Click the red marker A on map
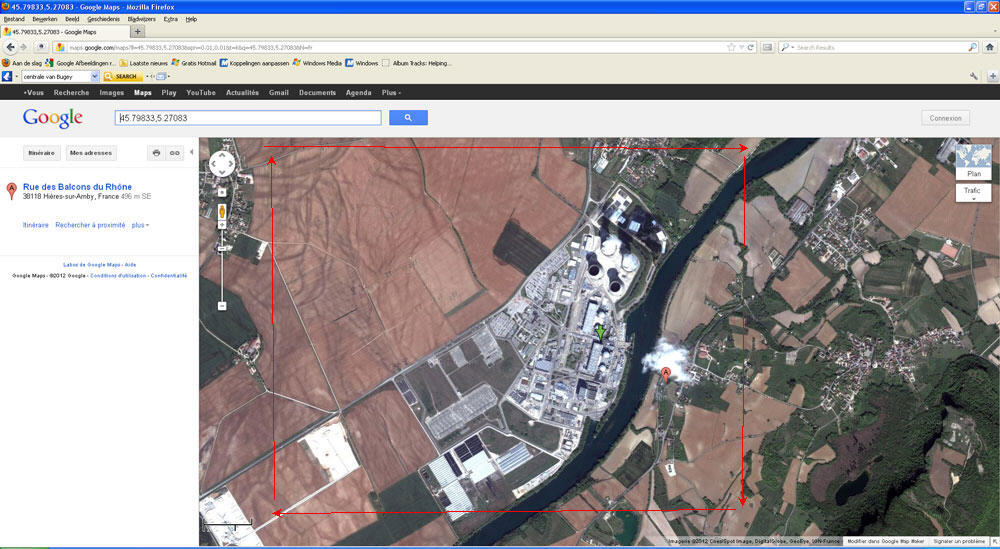 [666, 374]
